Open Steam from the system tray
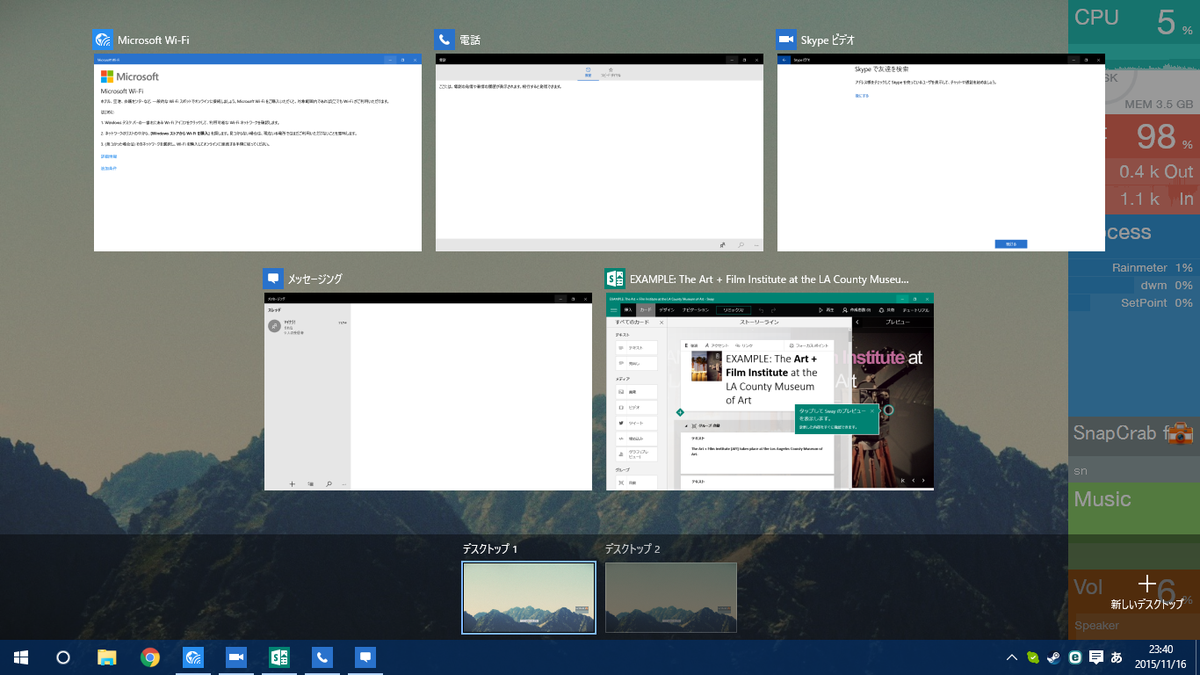Viewport: 1200px width, 675px height. pos(1053,657)
